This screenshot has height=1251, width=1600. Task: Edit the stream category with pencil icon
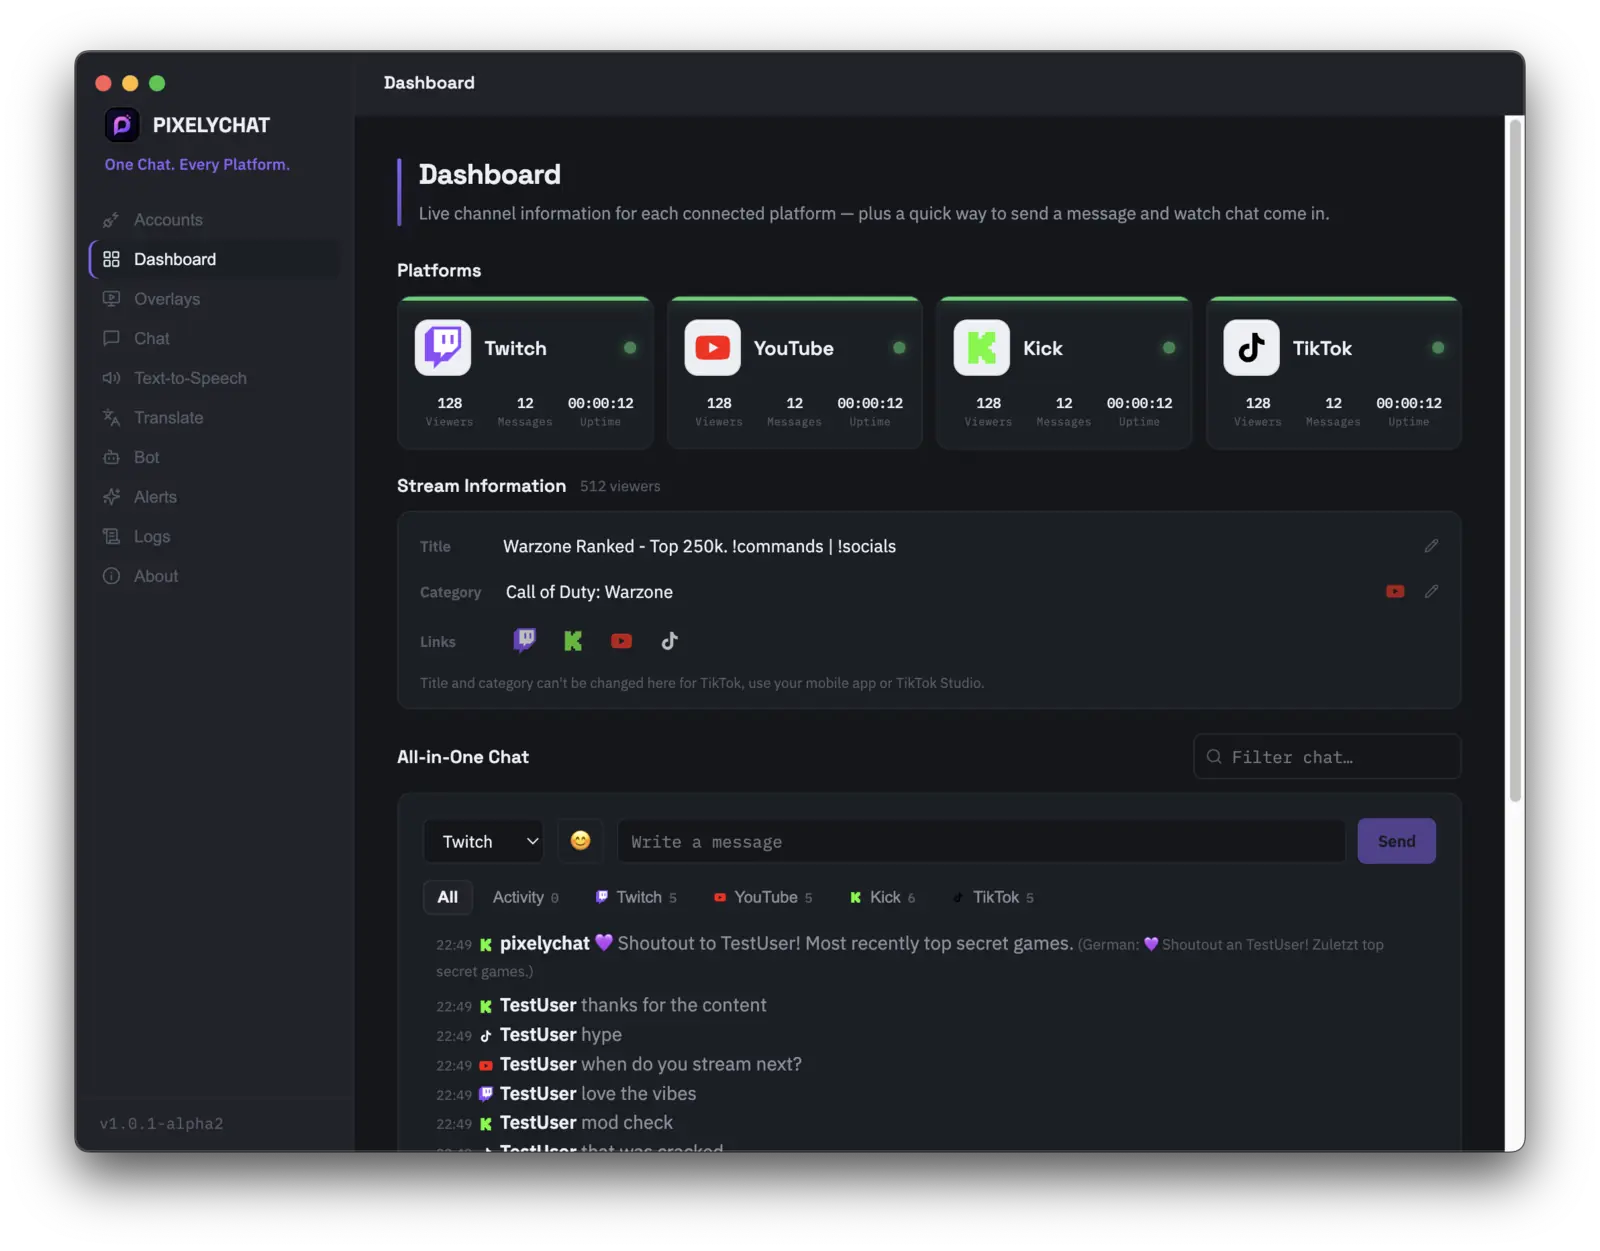pyautogui.click(x=1431, y=592)
